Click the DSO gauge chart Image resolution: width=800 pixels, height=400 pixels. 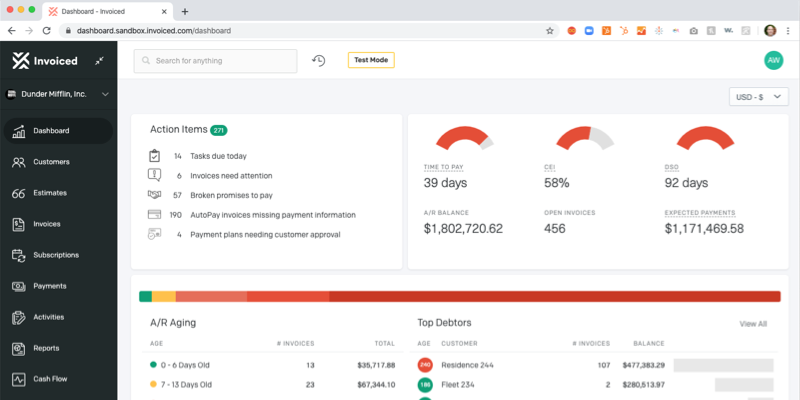coord(706,138)
